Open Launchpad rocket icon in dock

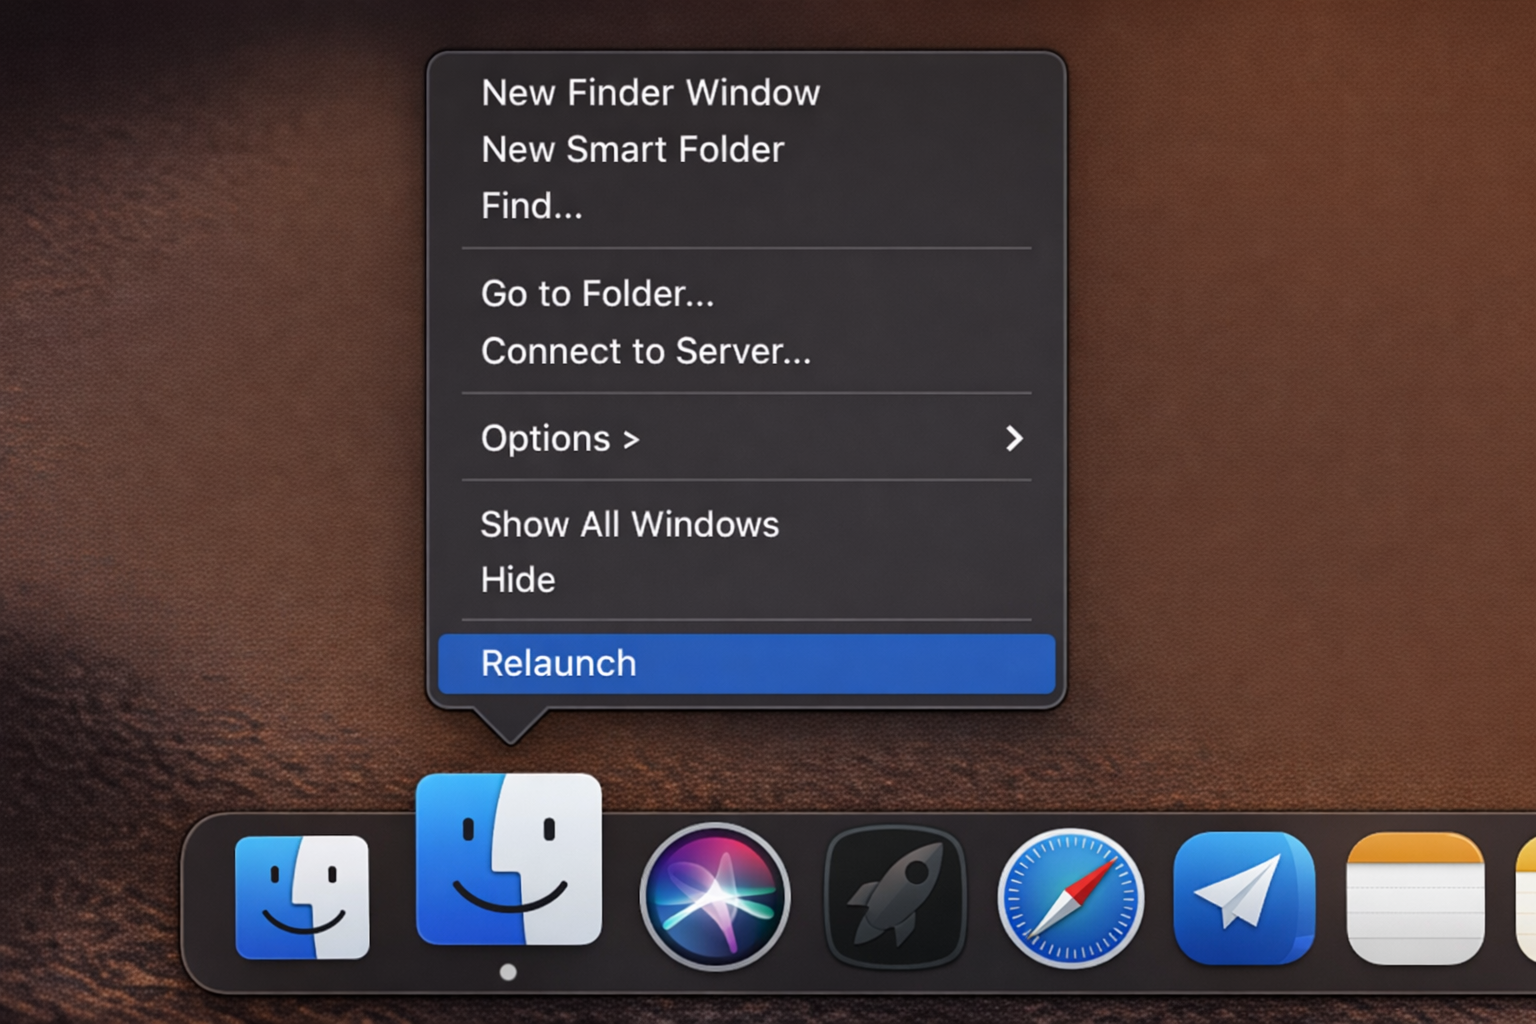tap(895, 897)
